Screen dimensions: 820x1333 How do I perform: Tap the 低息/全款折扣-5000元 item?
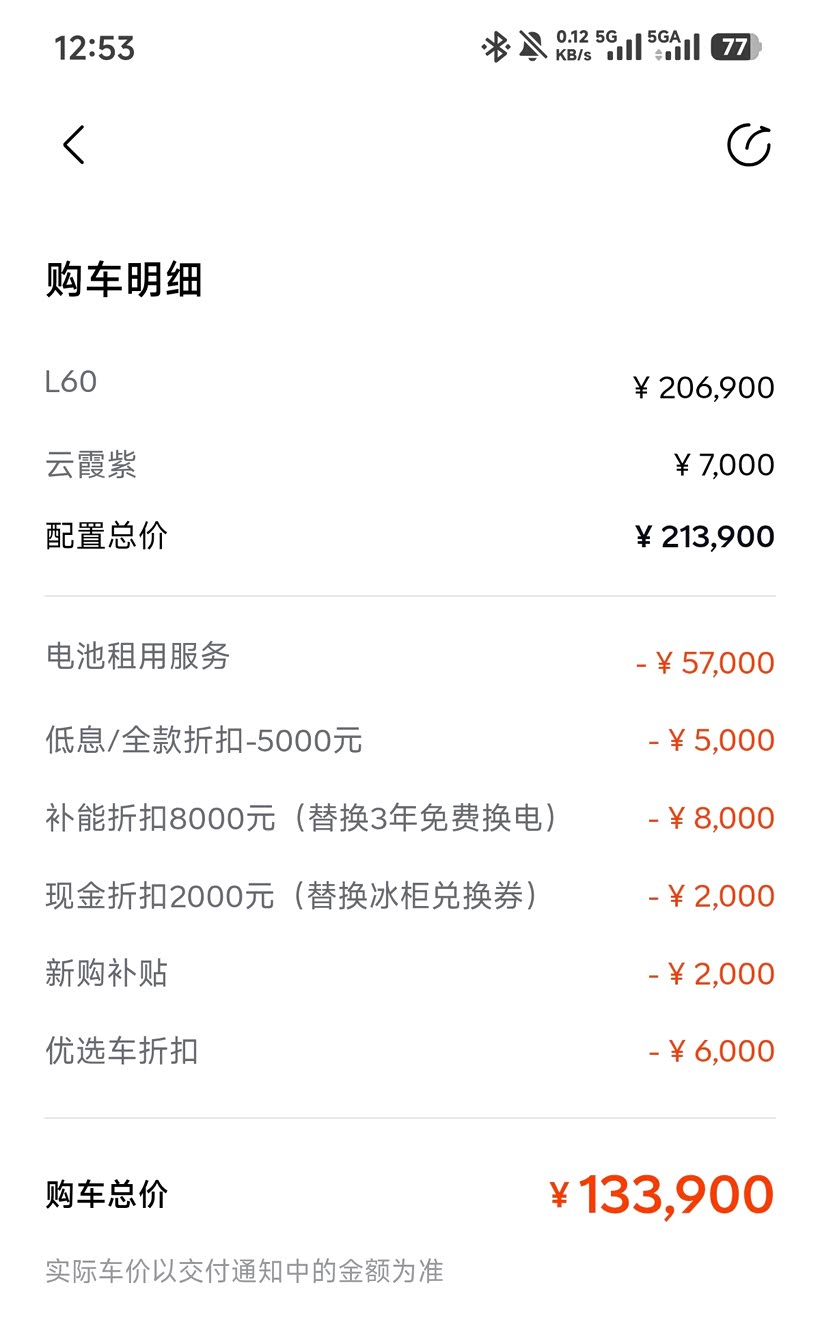point(204,740)
